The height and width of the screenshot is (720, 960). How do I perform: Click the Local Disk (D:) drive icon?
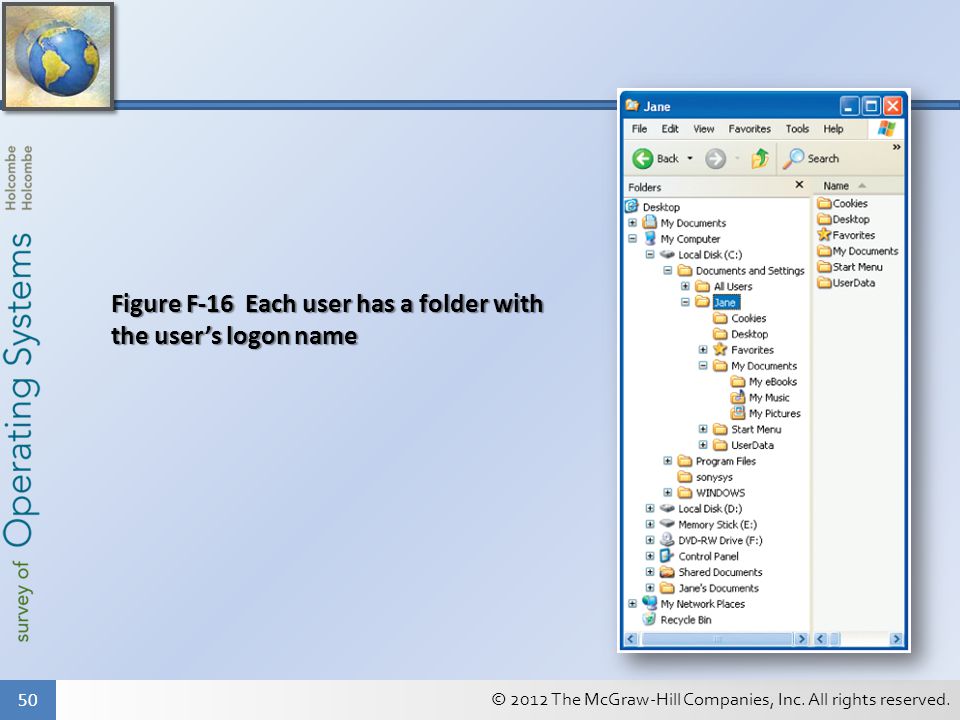click(667, 508)
